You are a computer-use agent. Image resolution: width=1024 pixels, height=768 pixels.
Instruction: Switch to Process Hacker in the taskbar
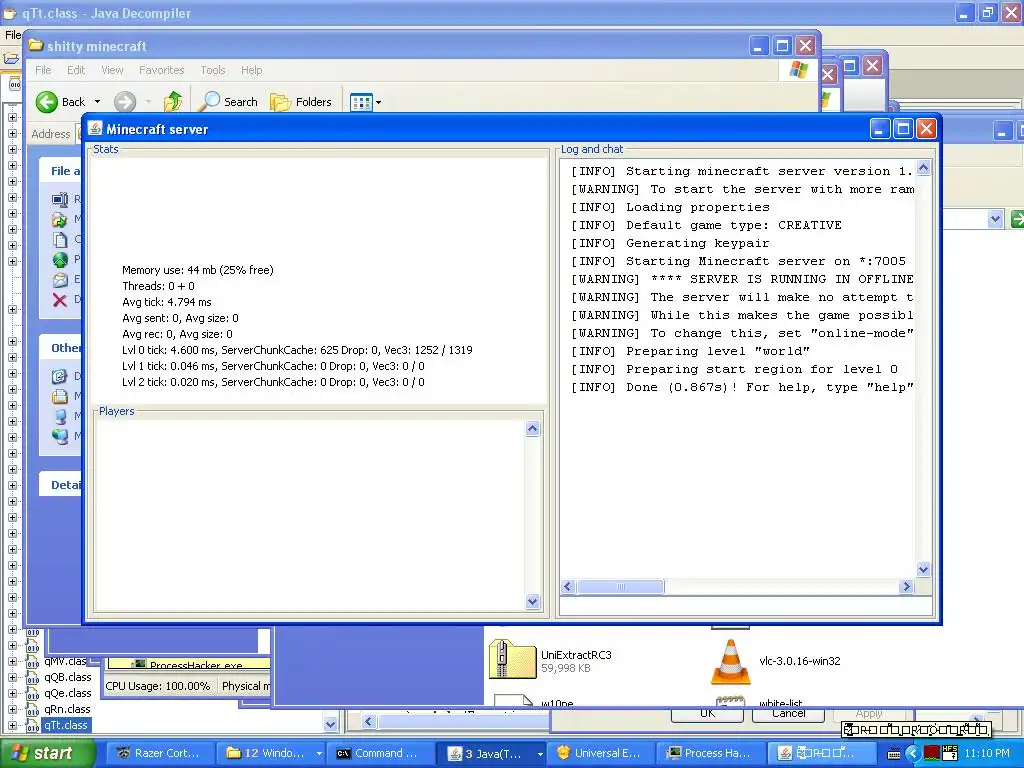pos(711,753)
